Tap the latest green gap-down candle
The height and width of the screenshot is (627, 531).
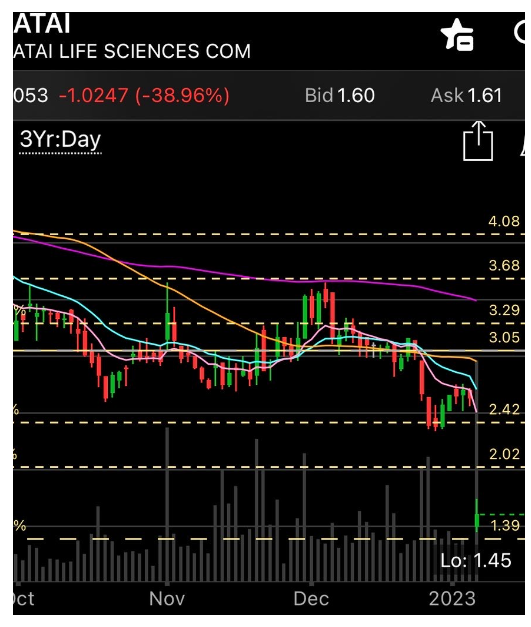477,516
